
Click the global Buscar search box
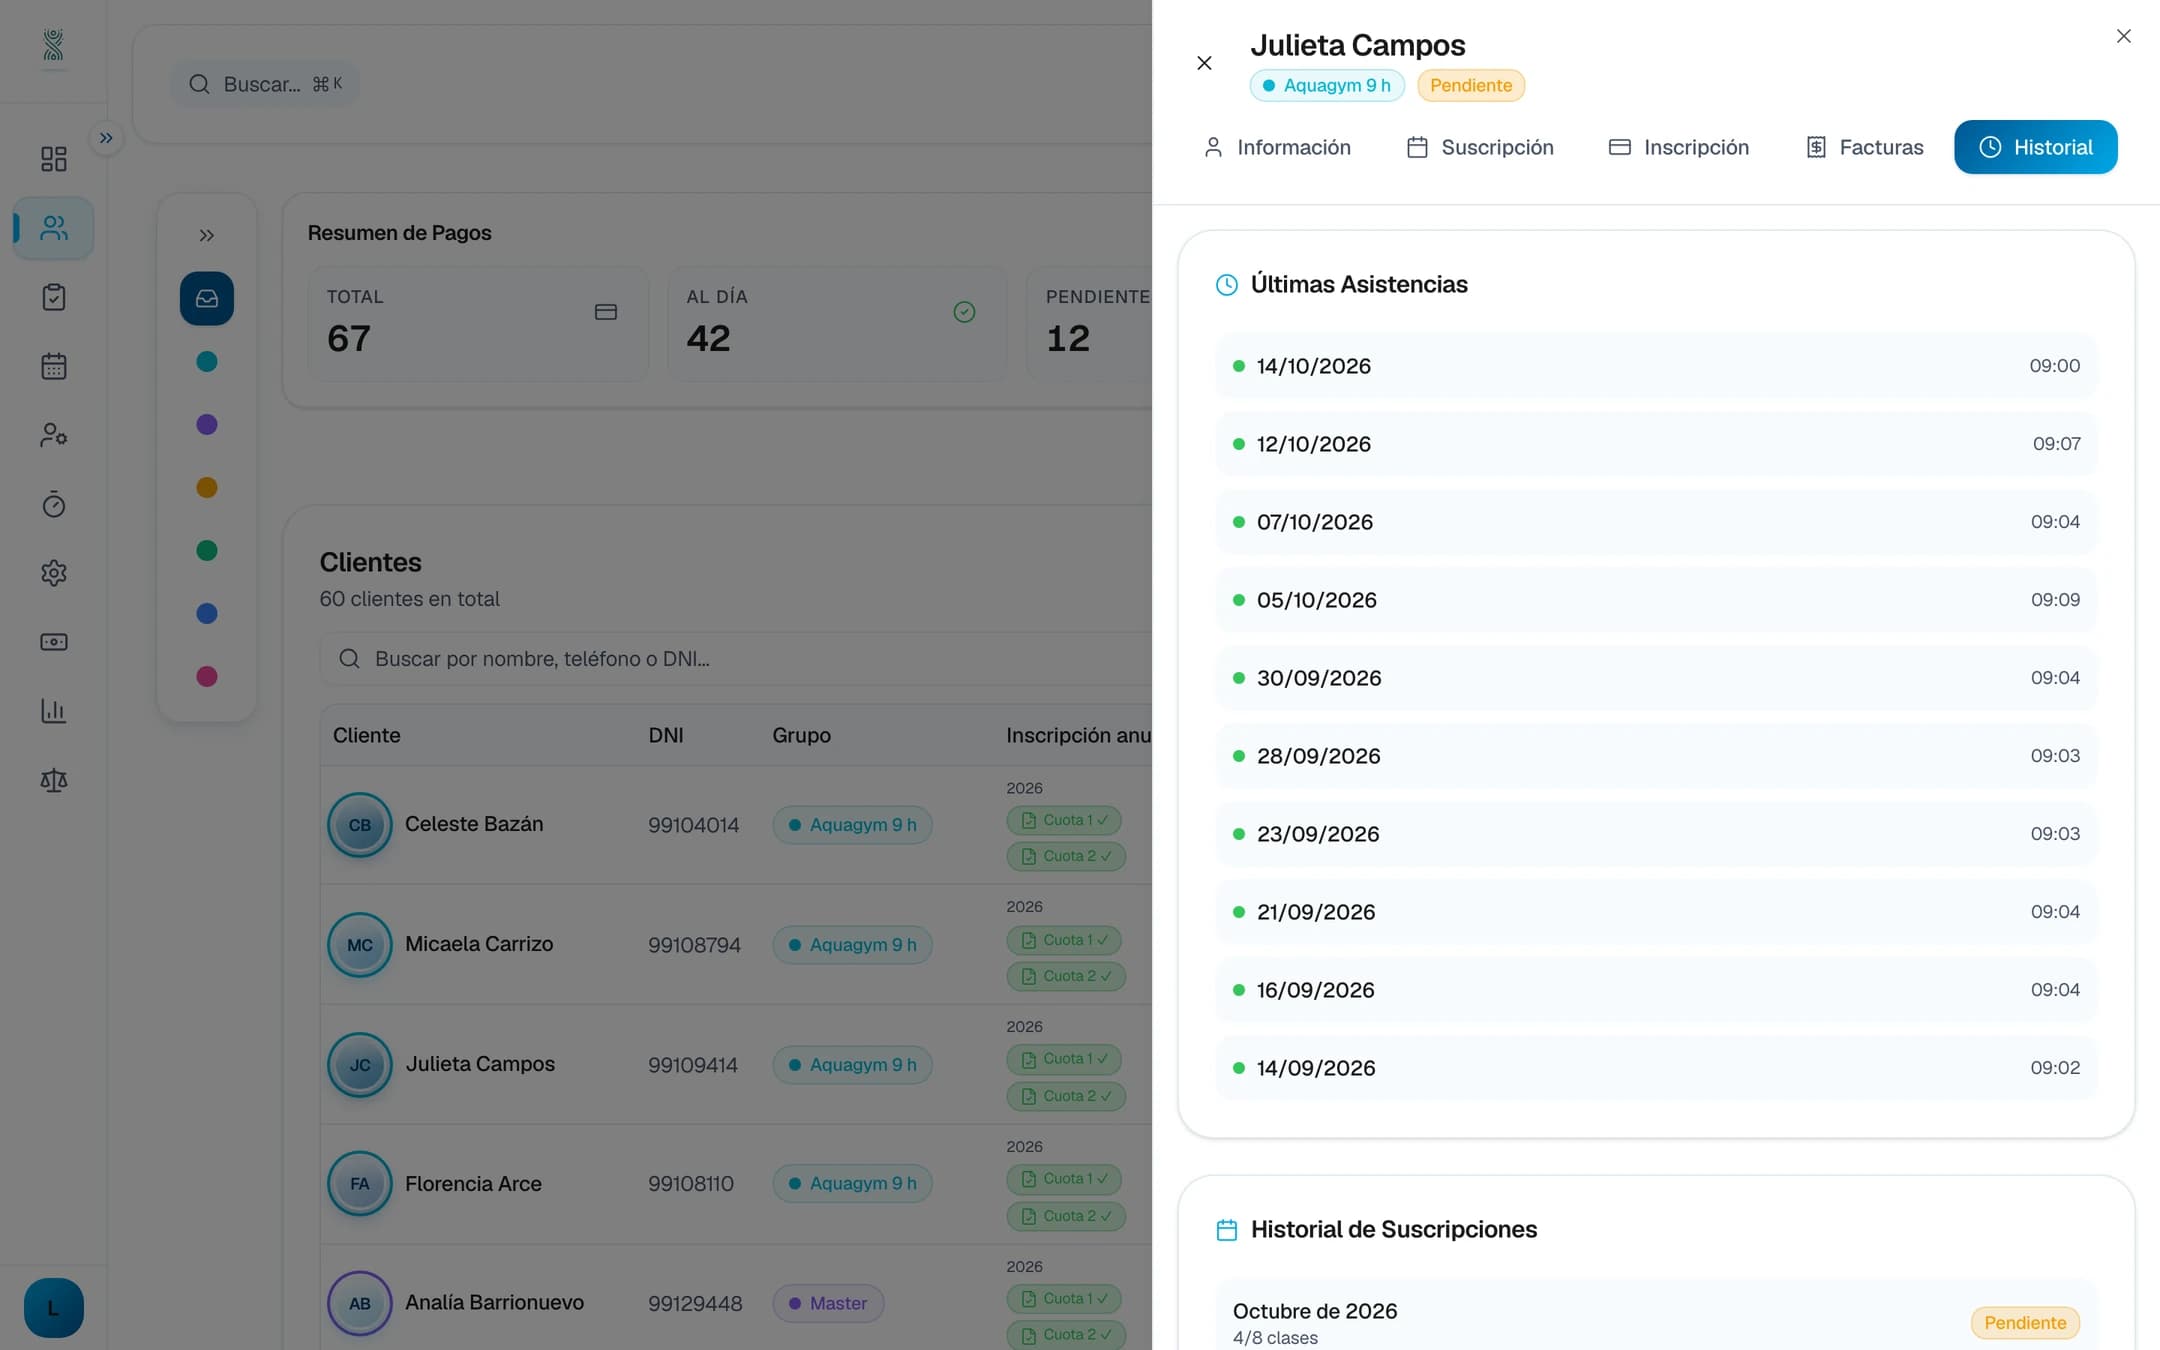(x=265, y=84)
